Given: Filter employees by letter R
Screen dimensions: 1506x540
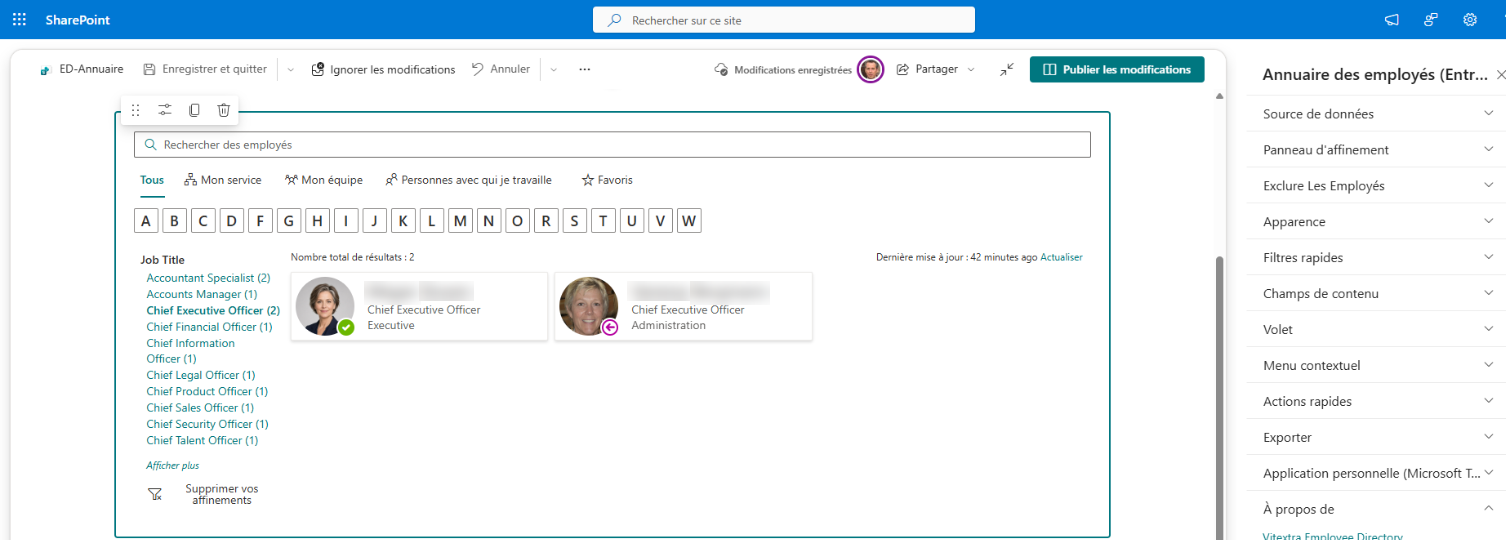Looking at the screenshot, I should 546,221.
